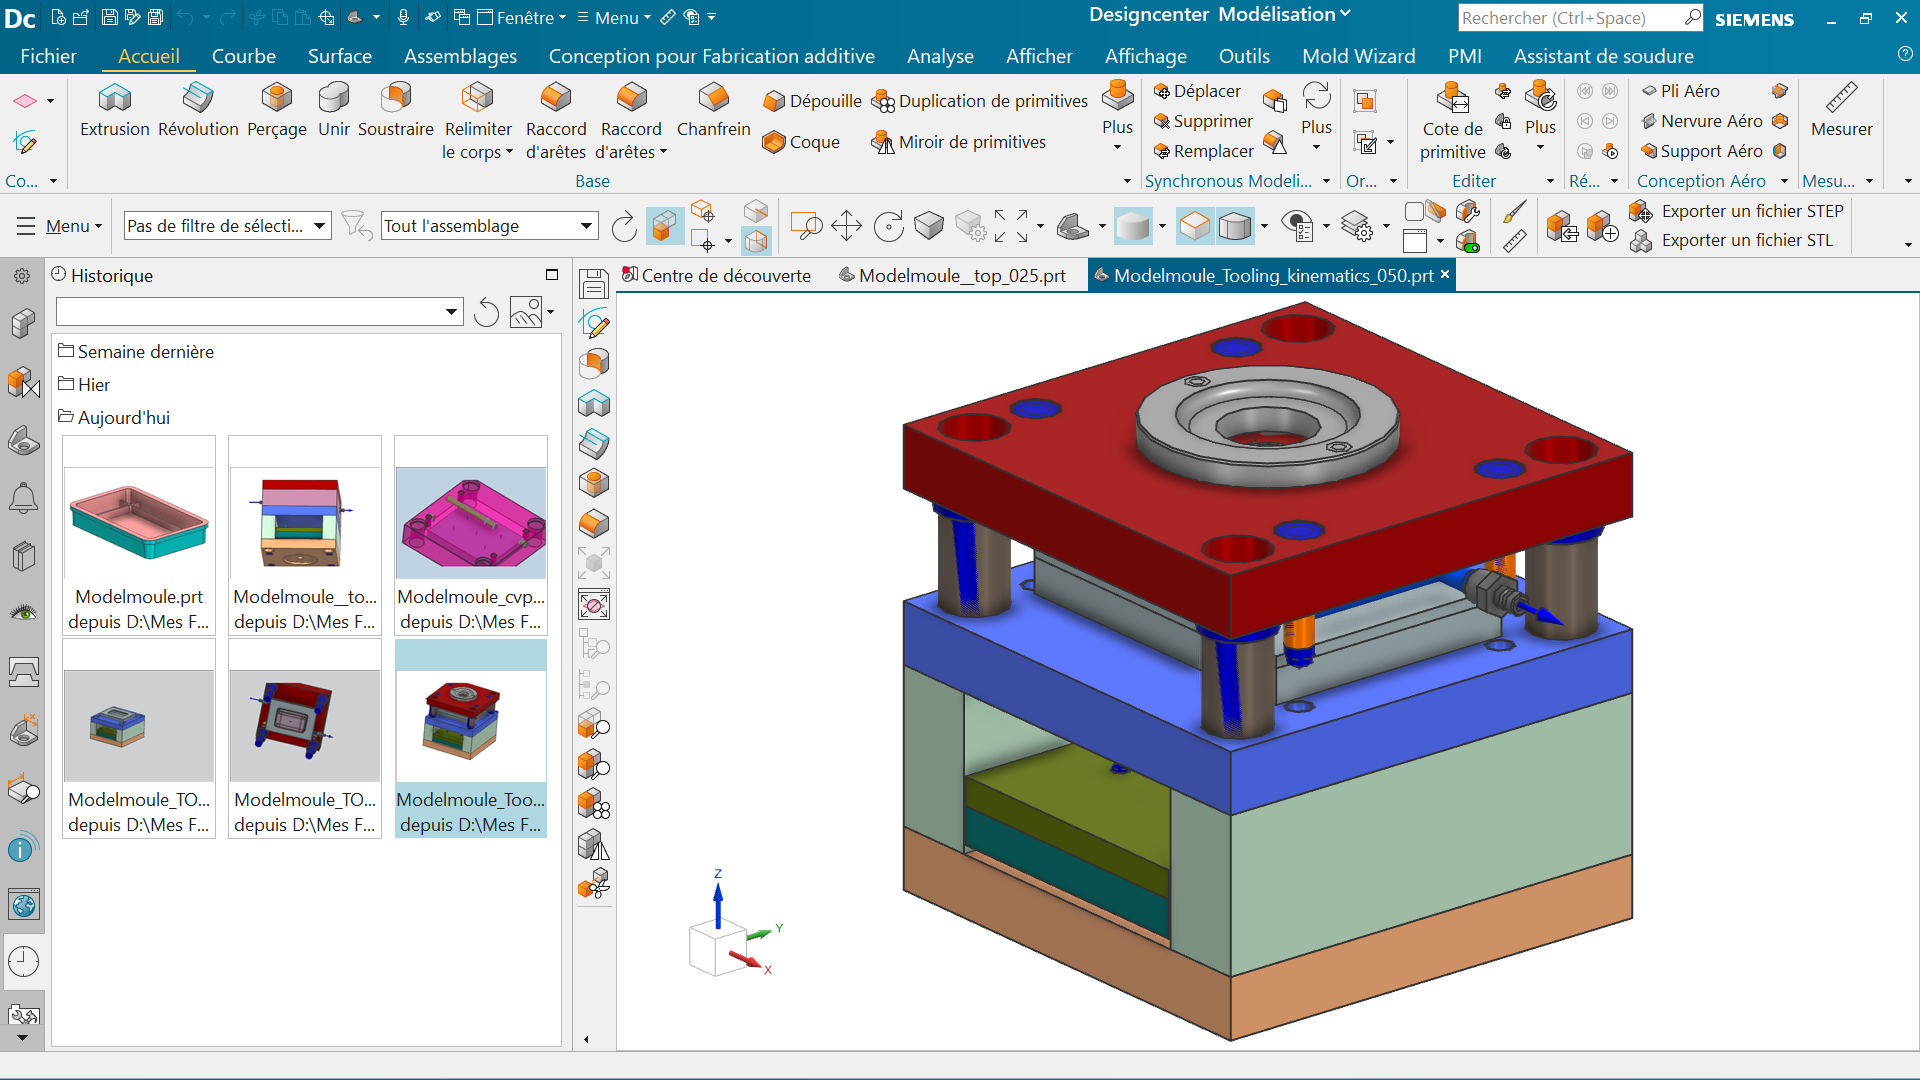Image resolution: width=1920 pixels, height=1080 pixels.
Task: Open the Tout l'assemblage scope dropdown
Action: [x=490, y=226]
